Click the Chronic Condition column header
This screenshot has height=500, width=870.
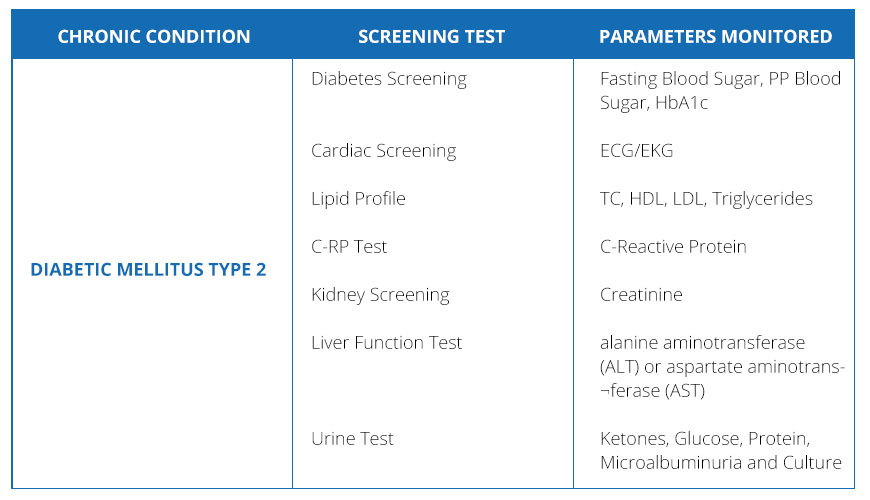(154, 37)
